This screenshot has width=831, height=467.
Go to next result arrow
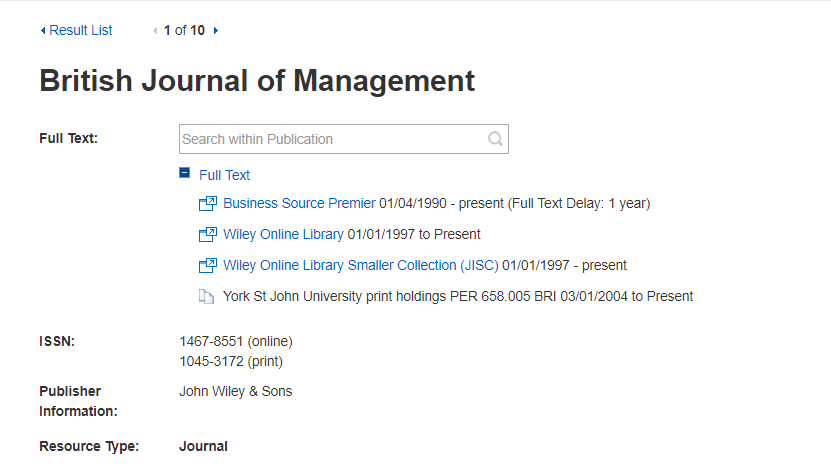[216, 31]
